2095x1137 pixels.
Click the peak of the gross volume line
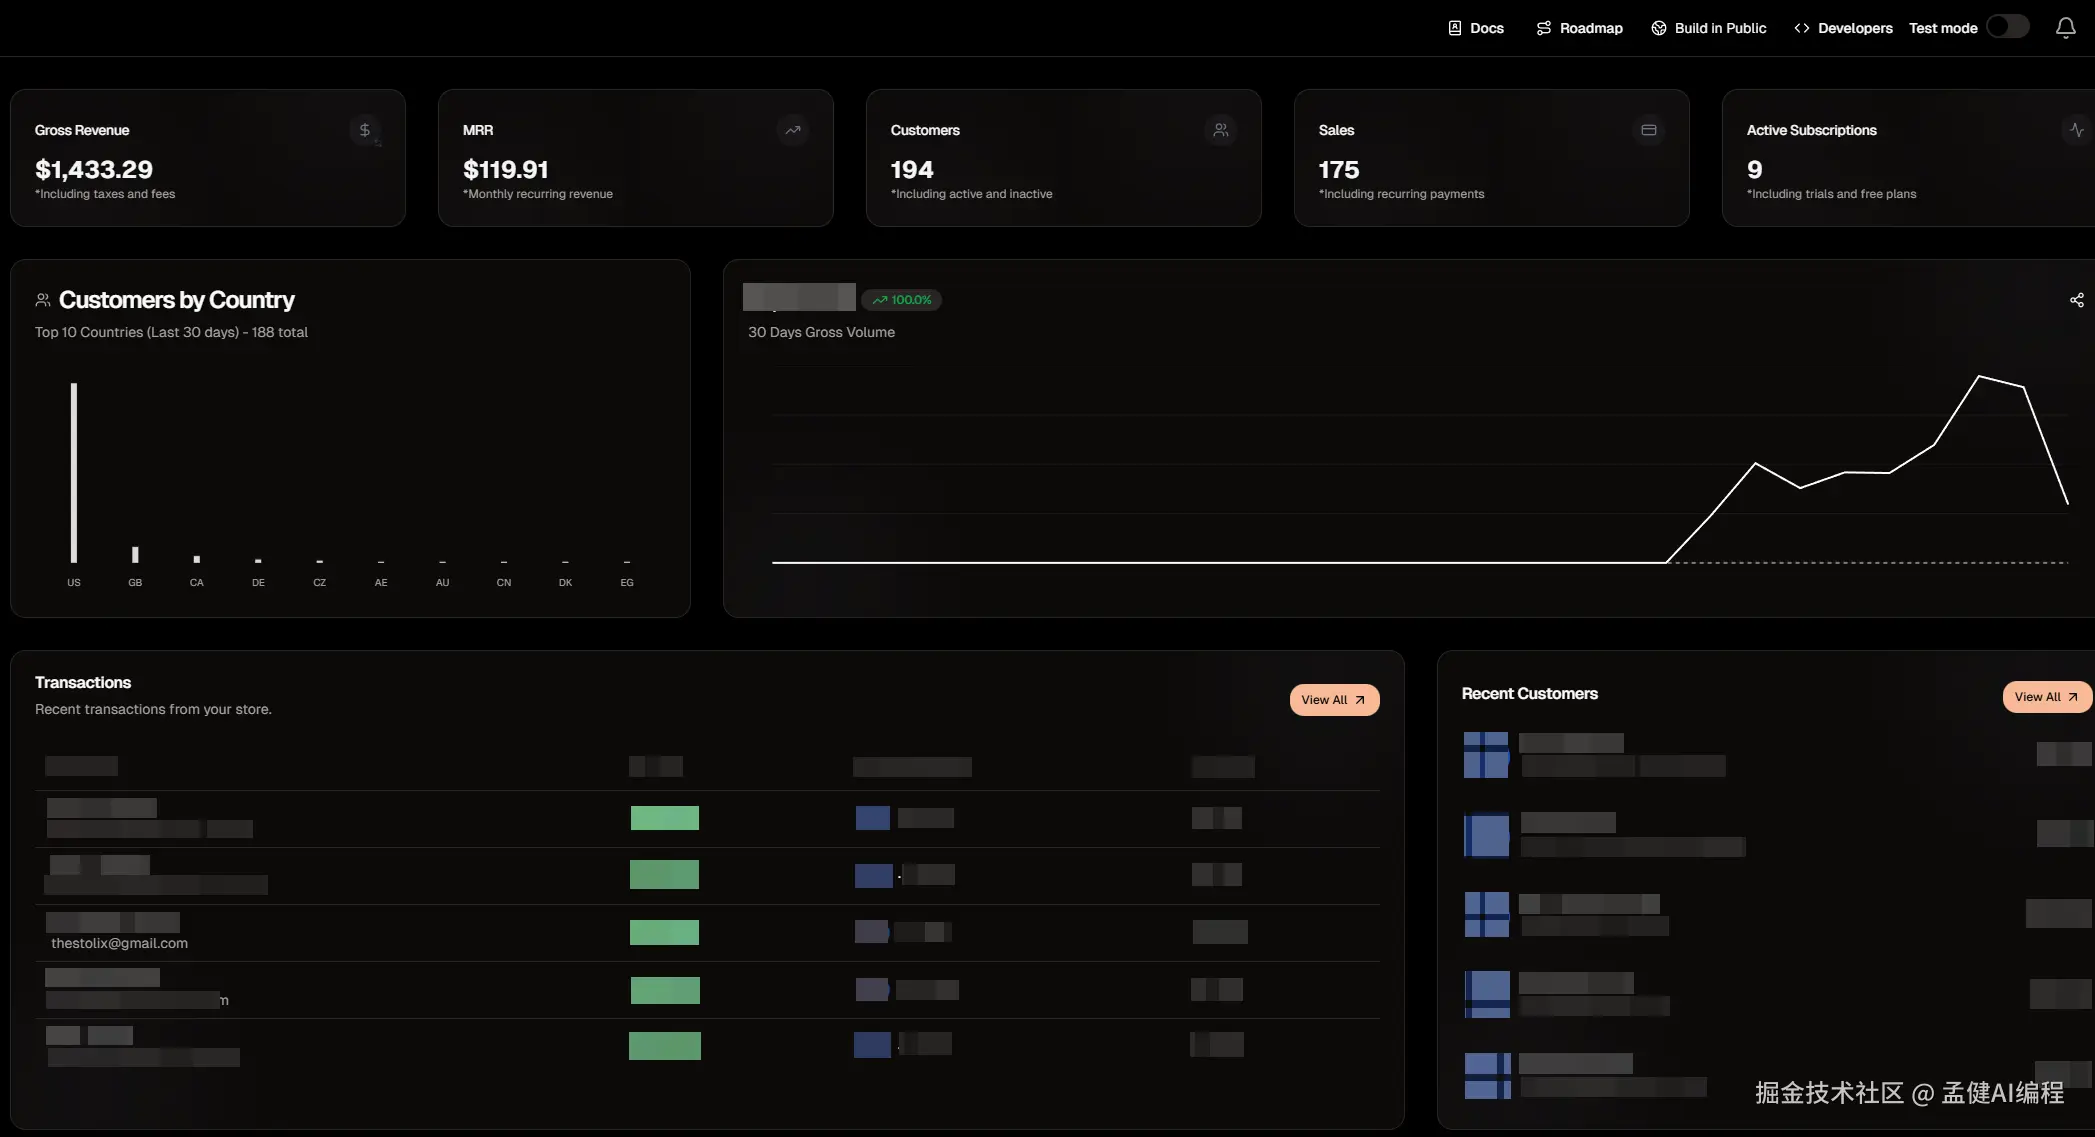point(1979,376)
